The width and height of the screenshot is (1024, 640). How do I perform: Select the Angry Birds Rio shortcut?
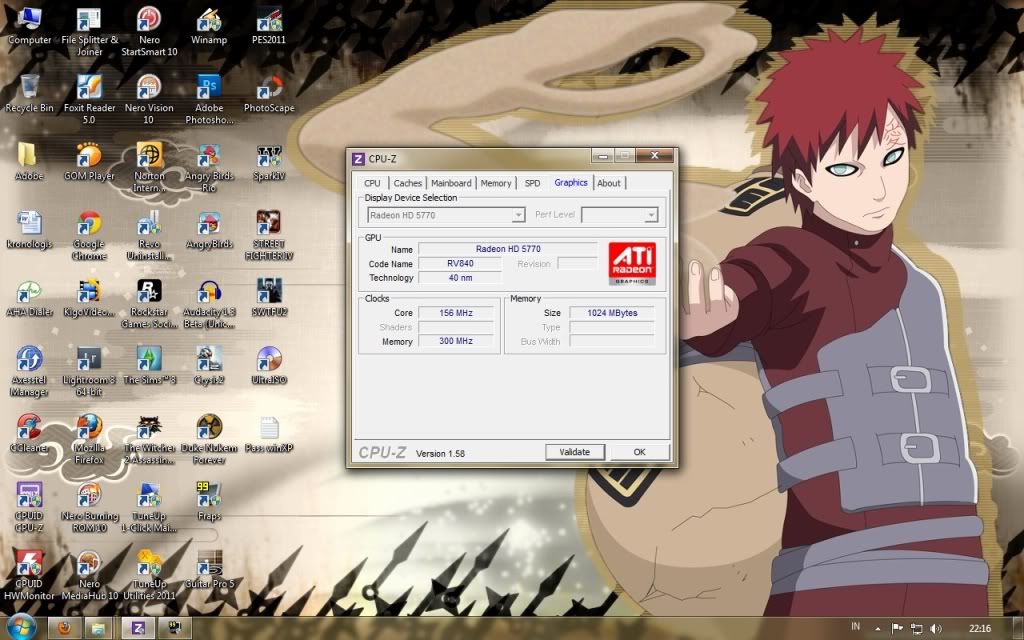(x=209, y=168)
